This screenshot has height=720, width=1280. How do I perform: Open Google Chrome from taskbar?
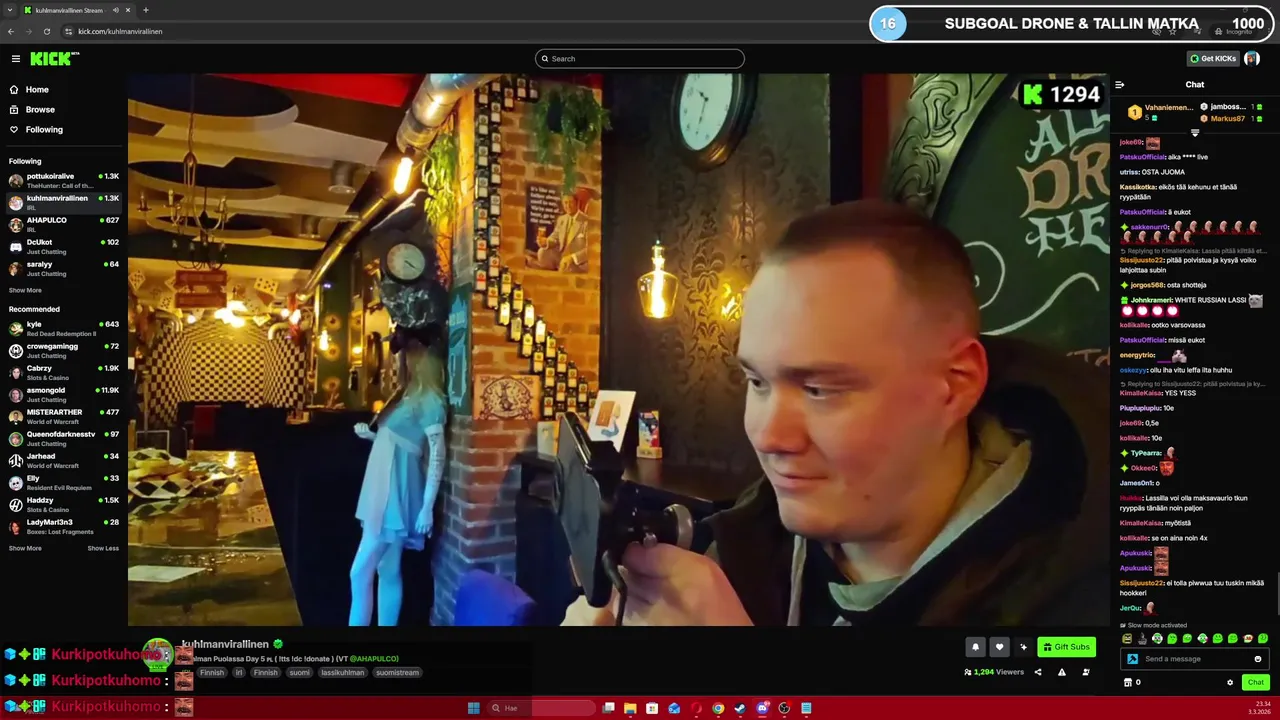coord(718,708)
